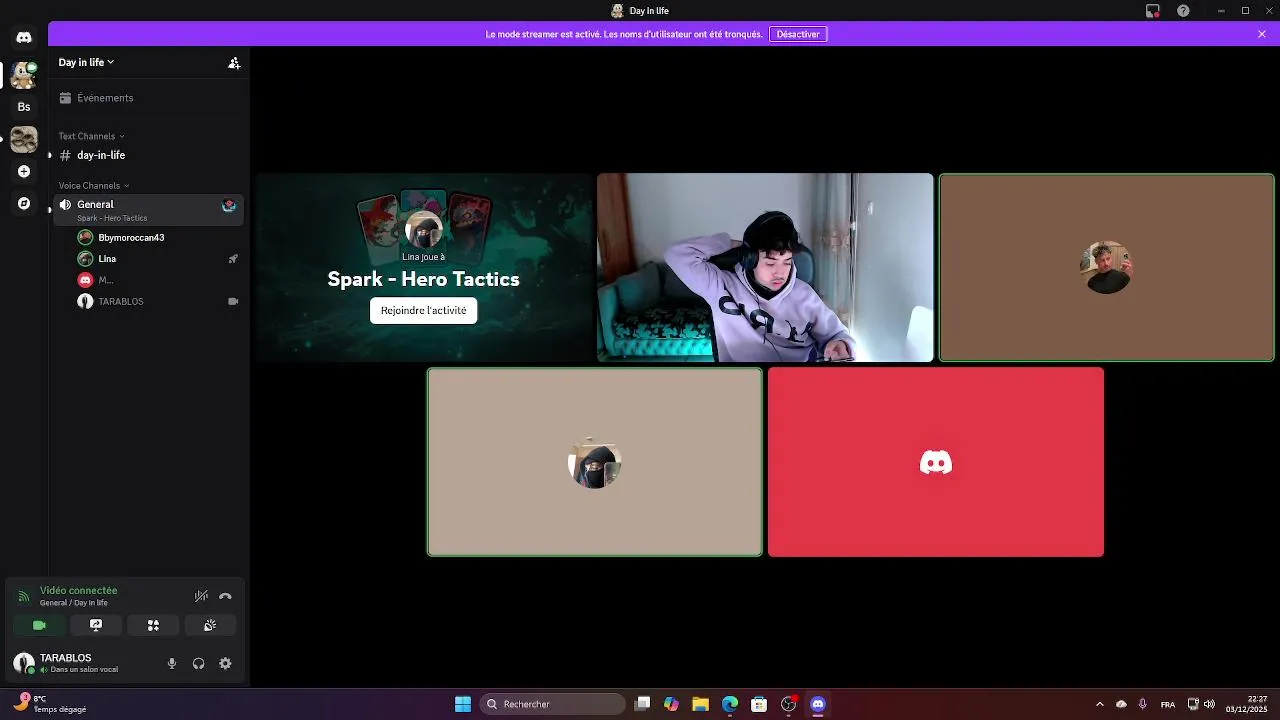Select the beige participant tile
Viewport: 1280px width, 720px height.
[x=595, y=462]
